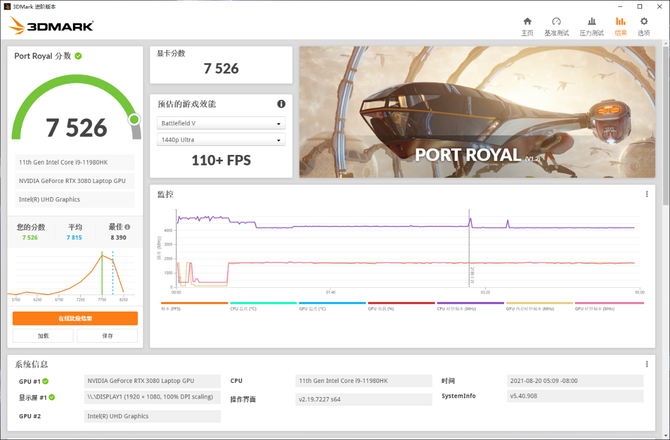Click the CPU field in system info
This screenshot has width=670, height=440.
point(364,381)
